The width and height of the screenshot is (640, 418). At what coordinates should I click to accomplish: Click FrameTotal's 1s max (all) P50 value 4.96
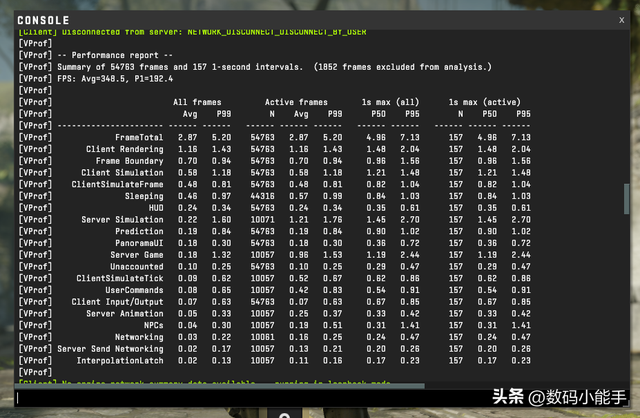[x=376, y=138]
